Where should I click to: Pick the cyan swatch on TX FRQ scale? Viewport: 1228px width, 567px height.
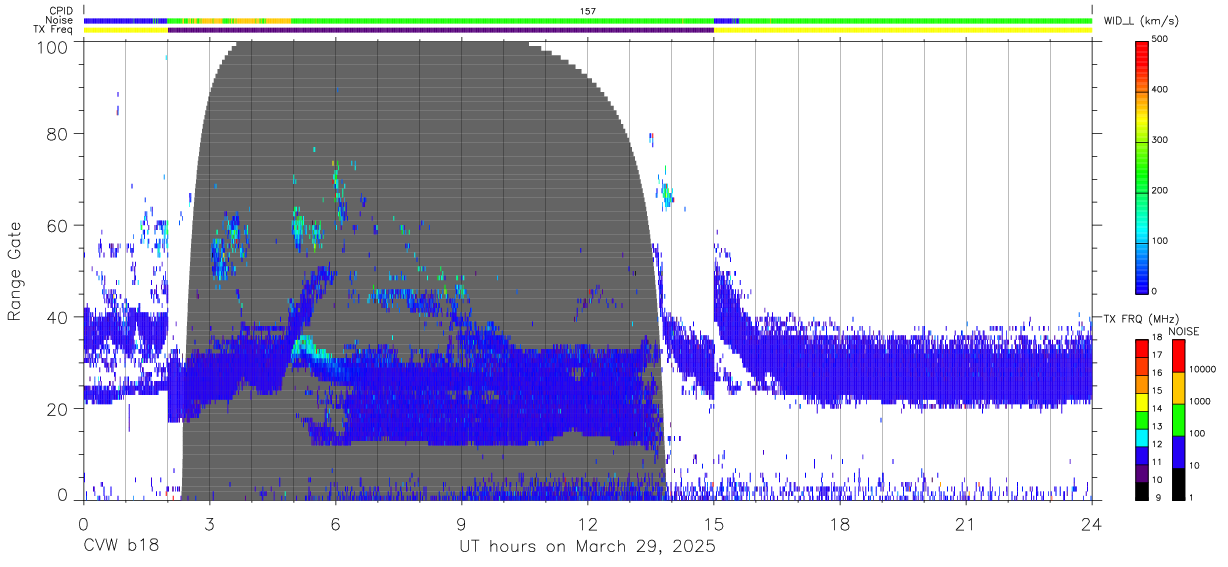1142,436
